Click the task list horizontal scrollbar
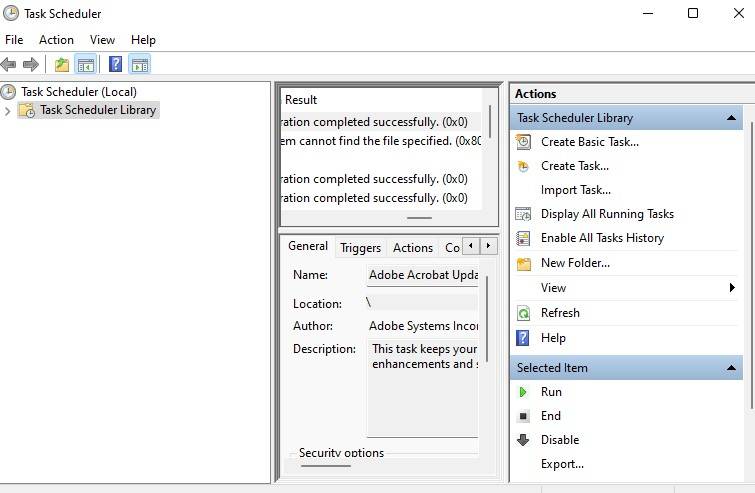Screen dimensions: 755x493 pos(419,218)
